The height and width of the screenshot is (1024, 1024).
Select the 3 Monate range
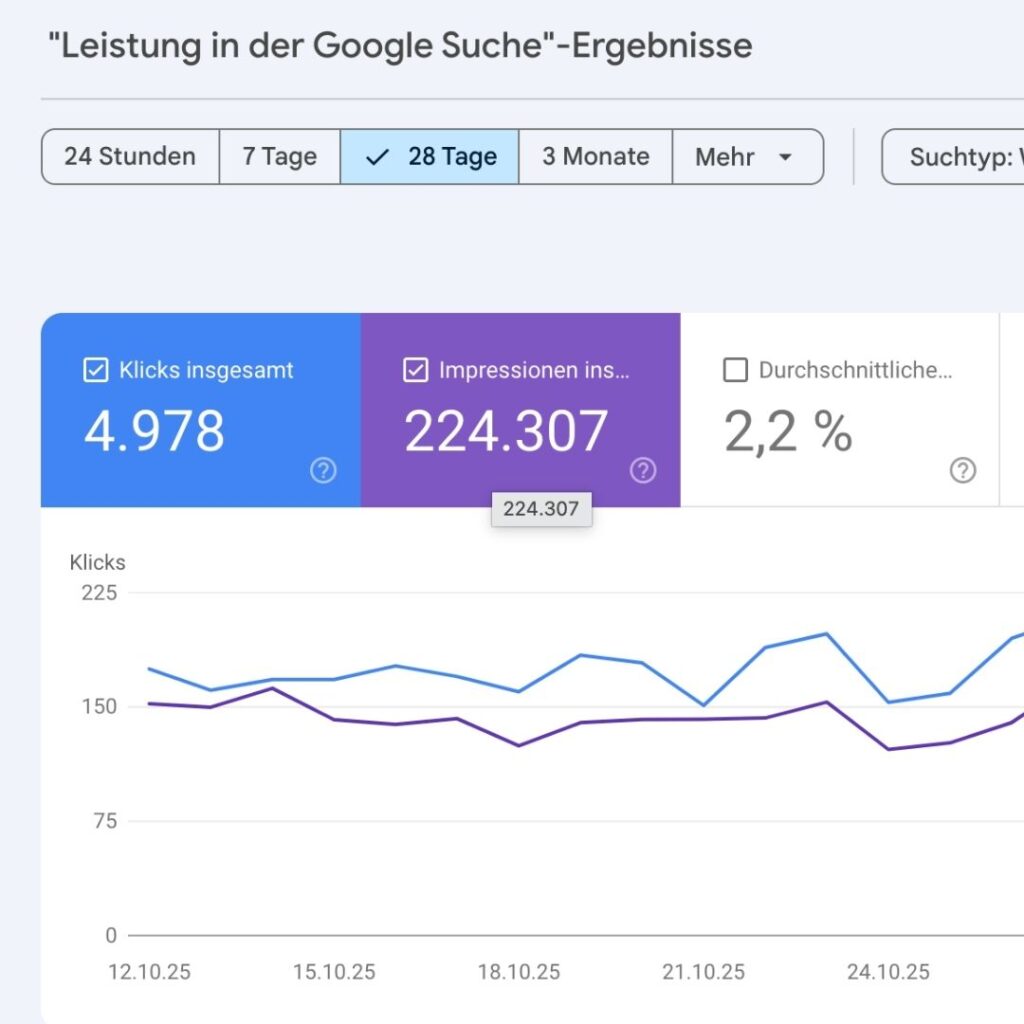(596, 157)
